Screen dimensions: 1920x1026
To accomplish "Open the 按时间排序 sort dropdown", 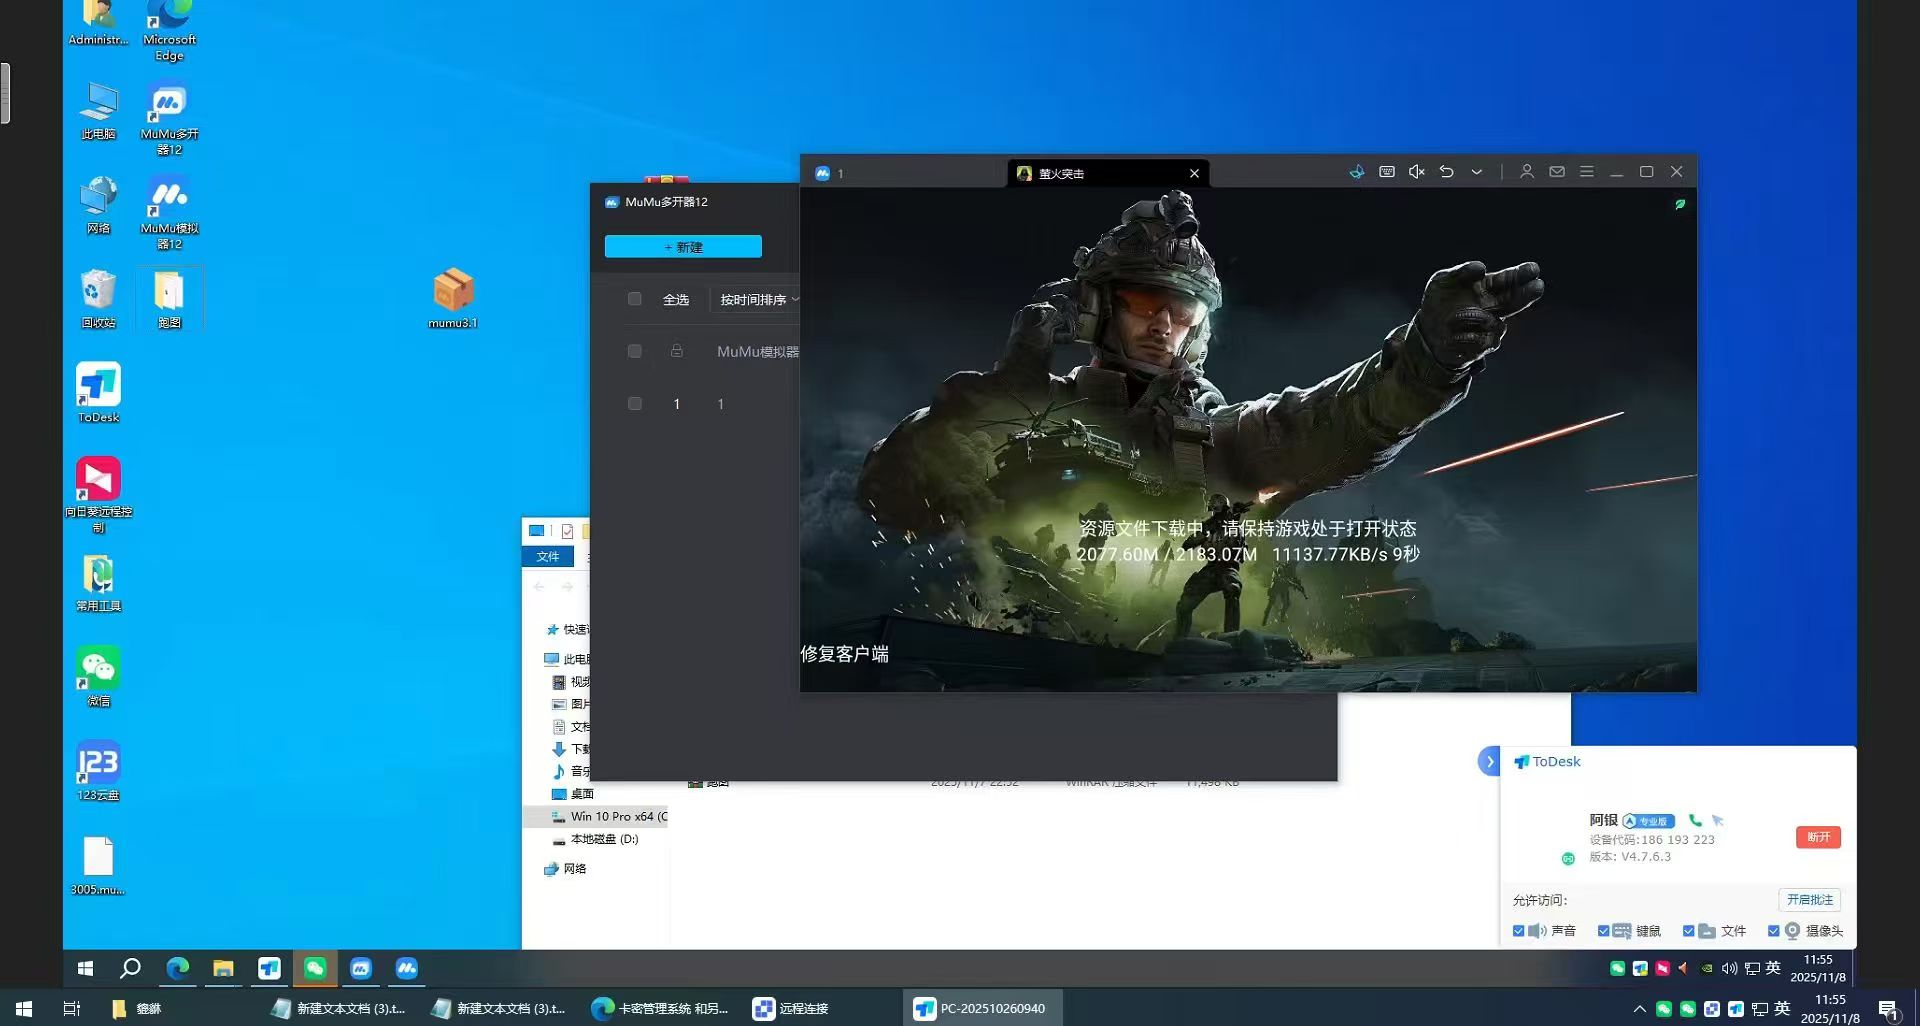I will (x=759, y=300).
